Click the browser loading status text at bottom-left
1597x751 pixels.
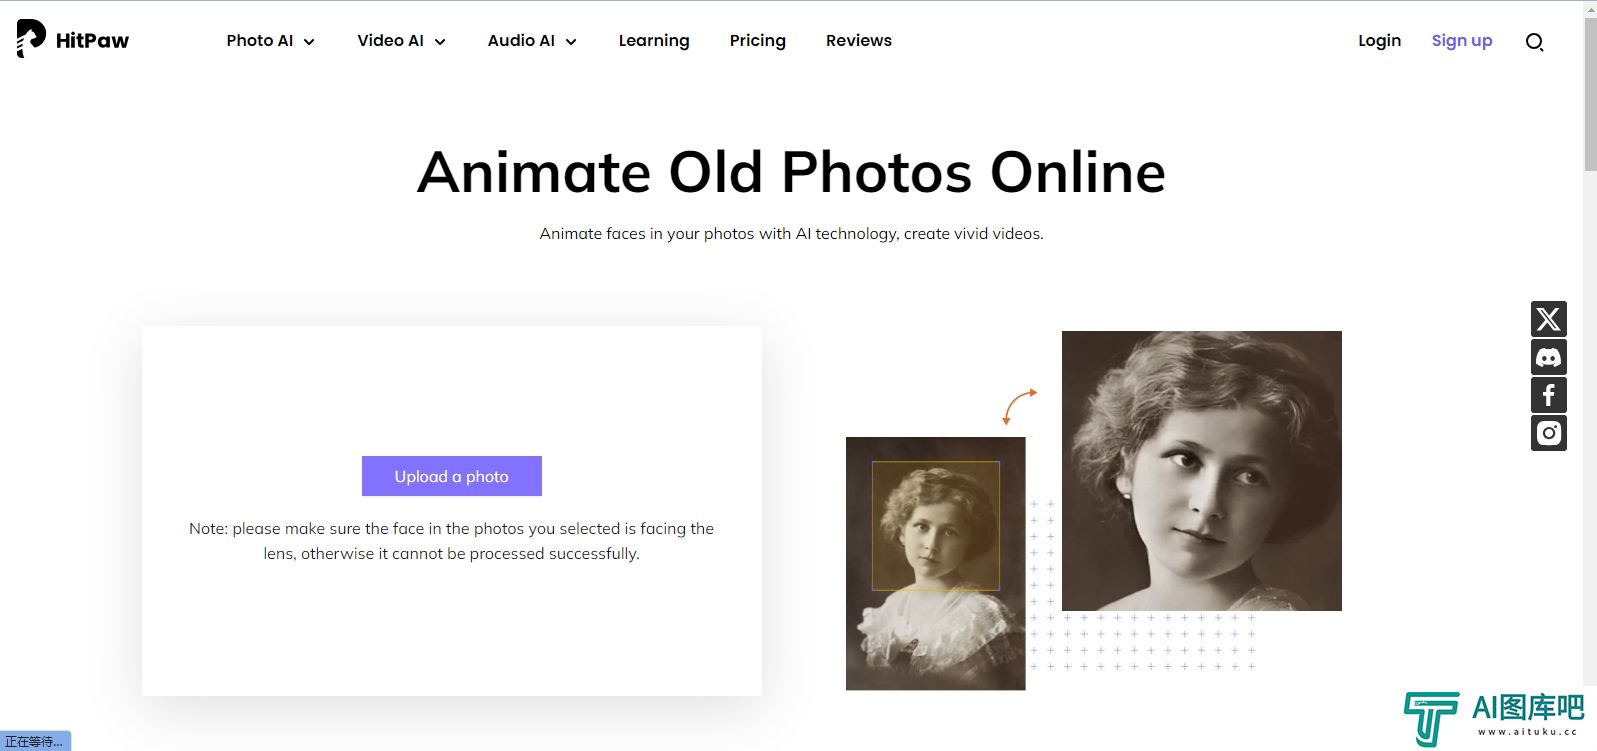point(34,742)
